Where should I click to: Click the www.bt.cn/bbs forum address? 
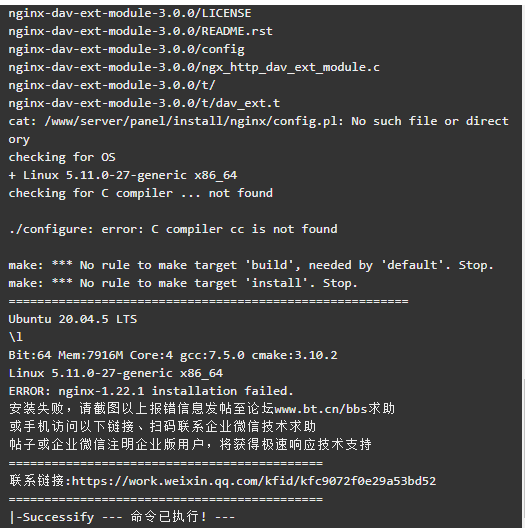coord(321,409)
